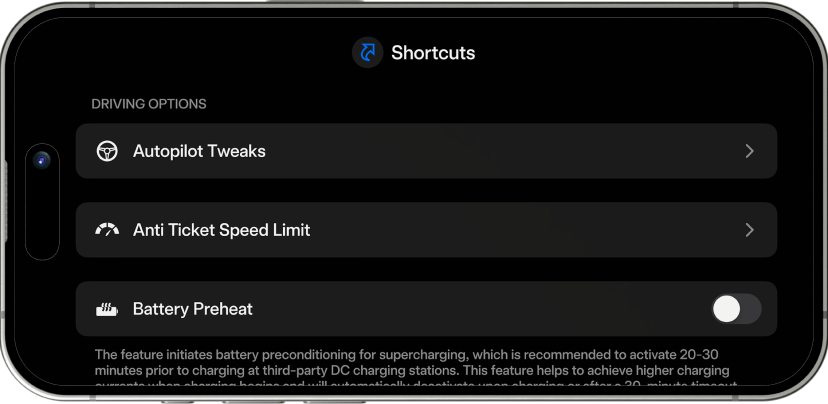Enable the Battery Preheat switch

pos(736,309)
